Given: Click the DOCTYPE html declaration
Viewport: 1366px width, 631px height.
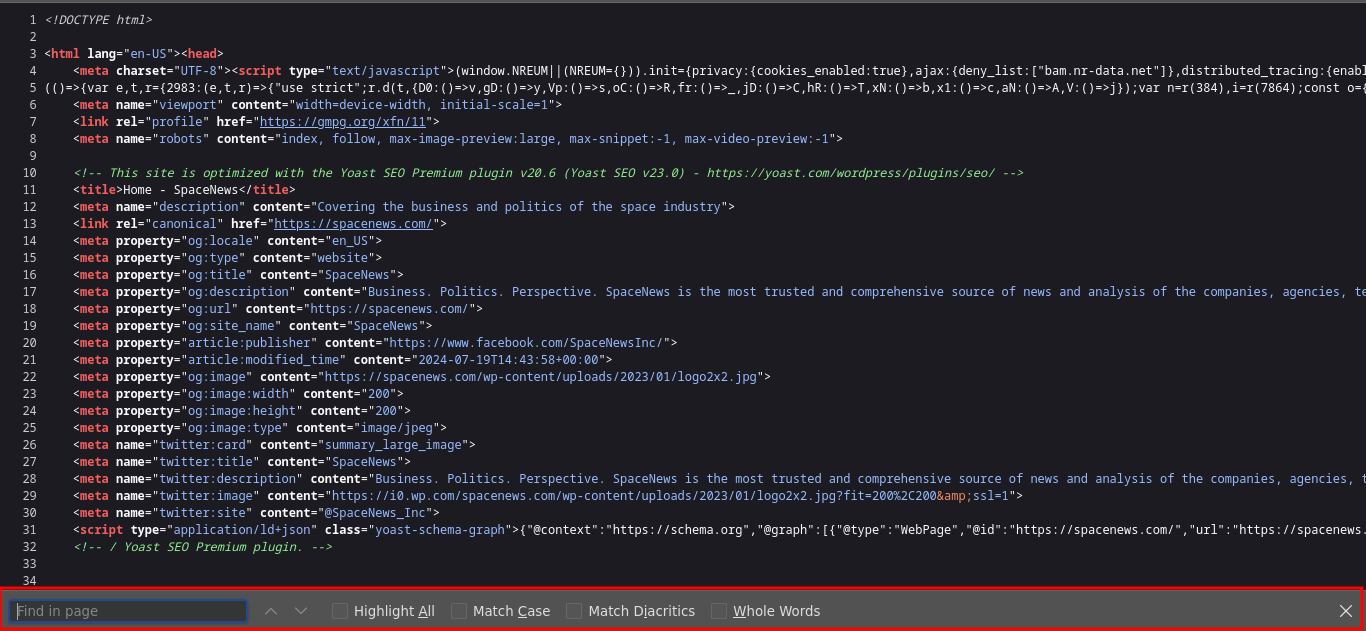Looking at the screenshot, I should coord(99,20).
